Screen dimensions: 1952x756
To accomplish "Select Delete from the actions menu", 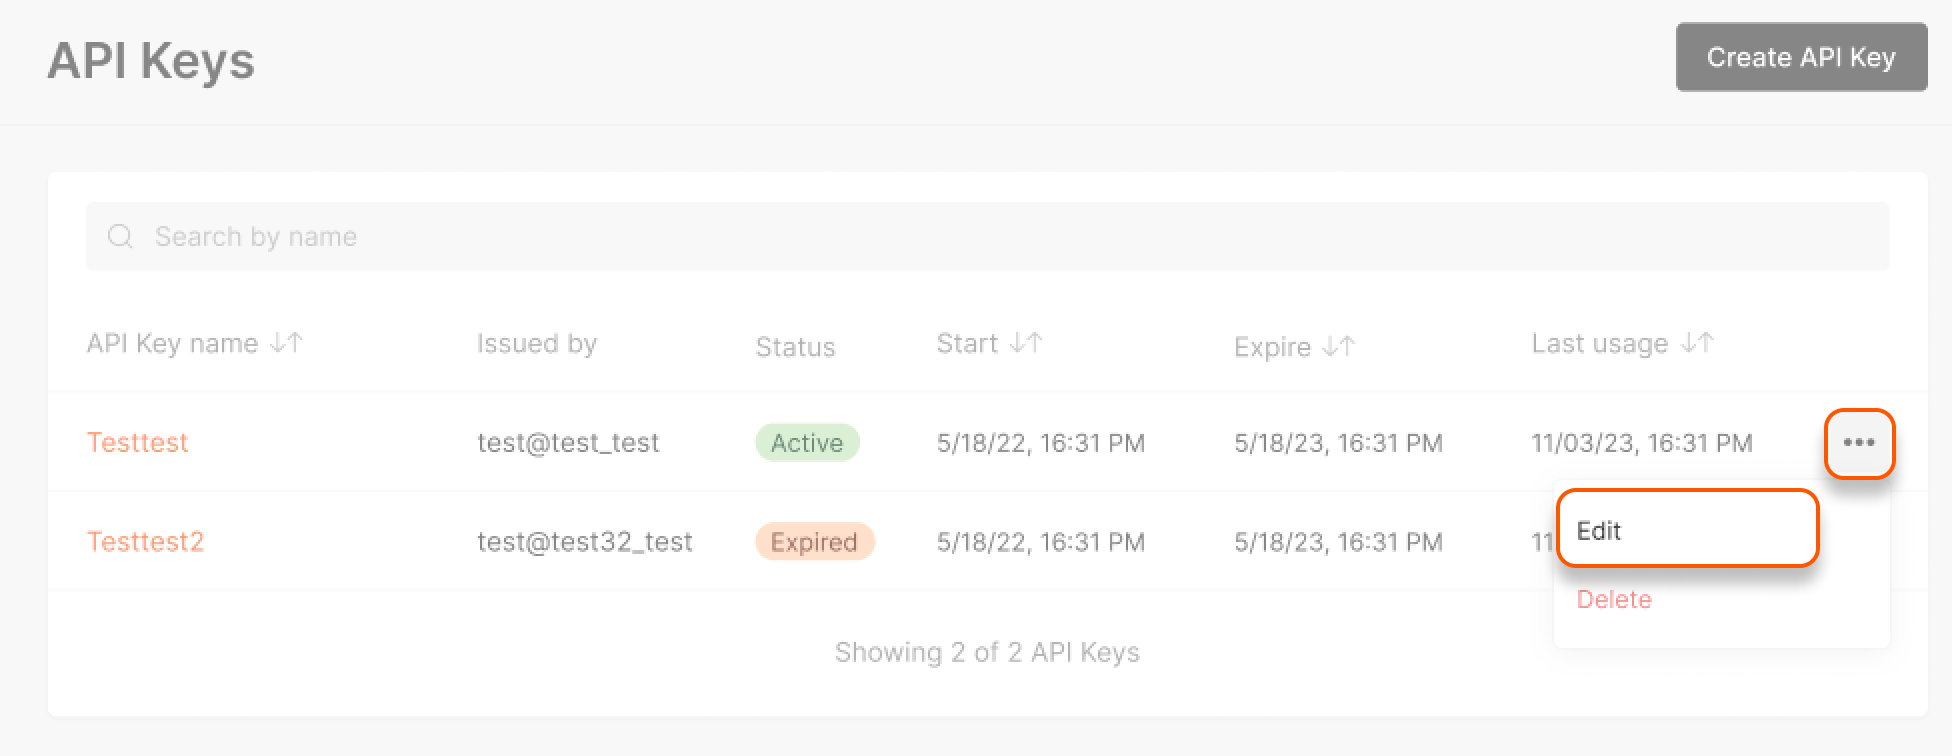I will click(1613, 599).
